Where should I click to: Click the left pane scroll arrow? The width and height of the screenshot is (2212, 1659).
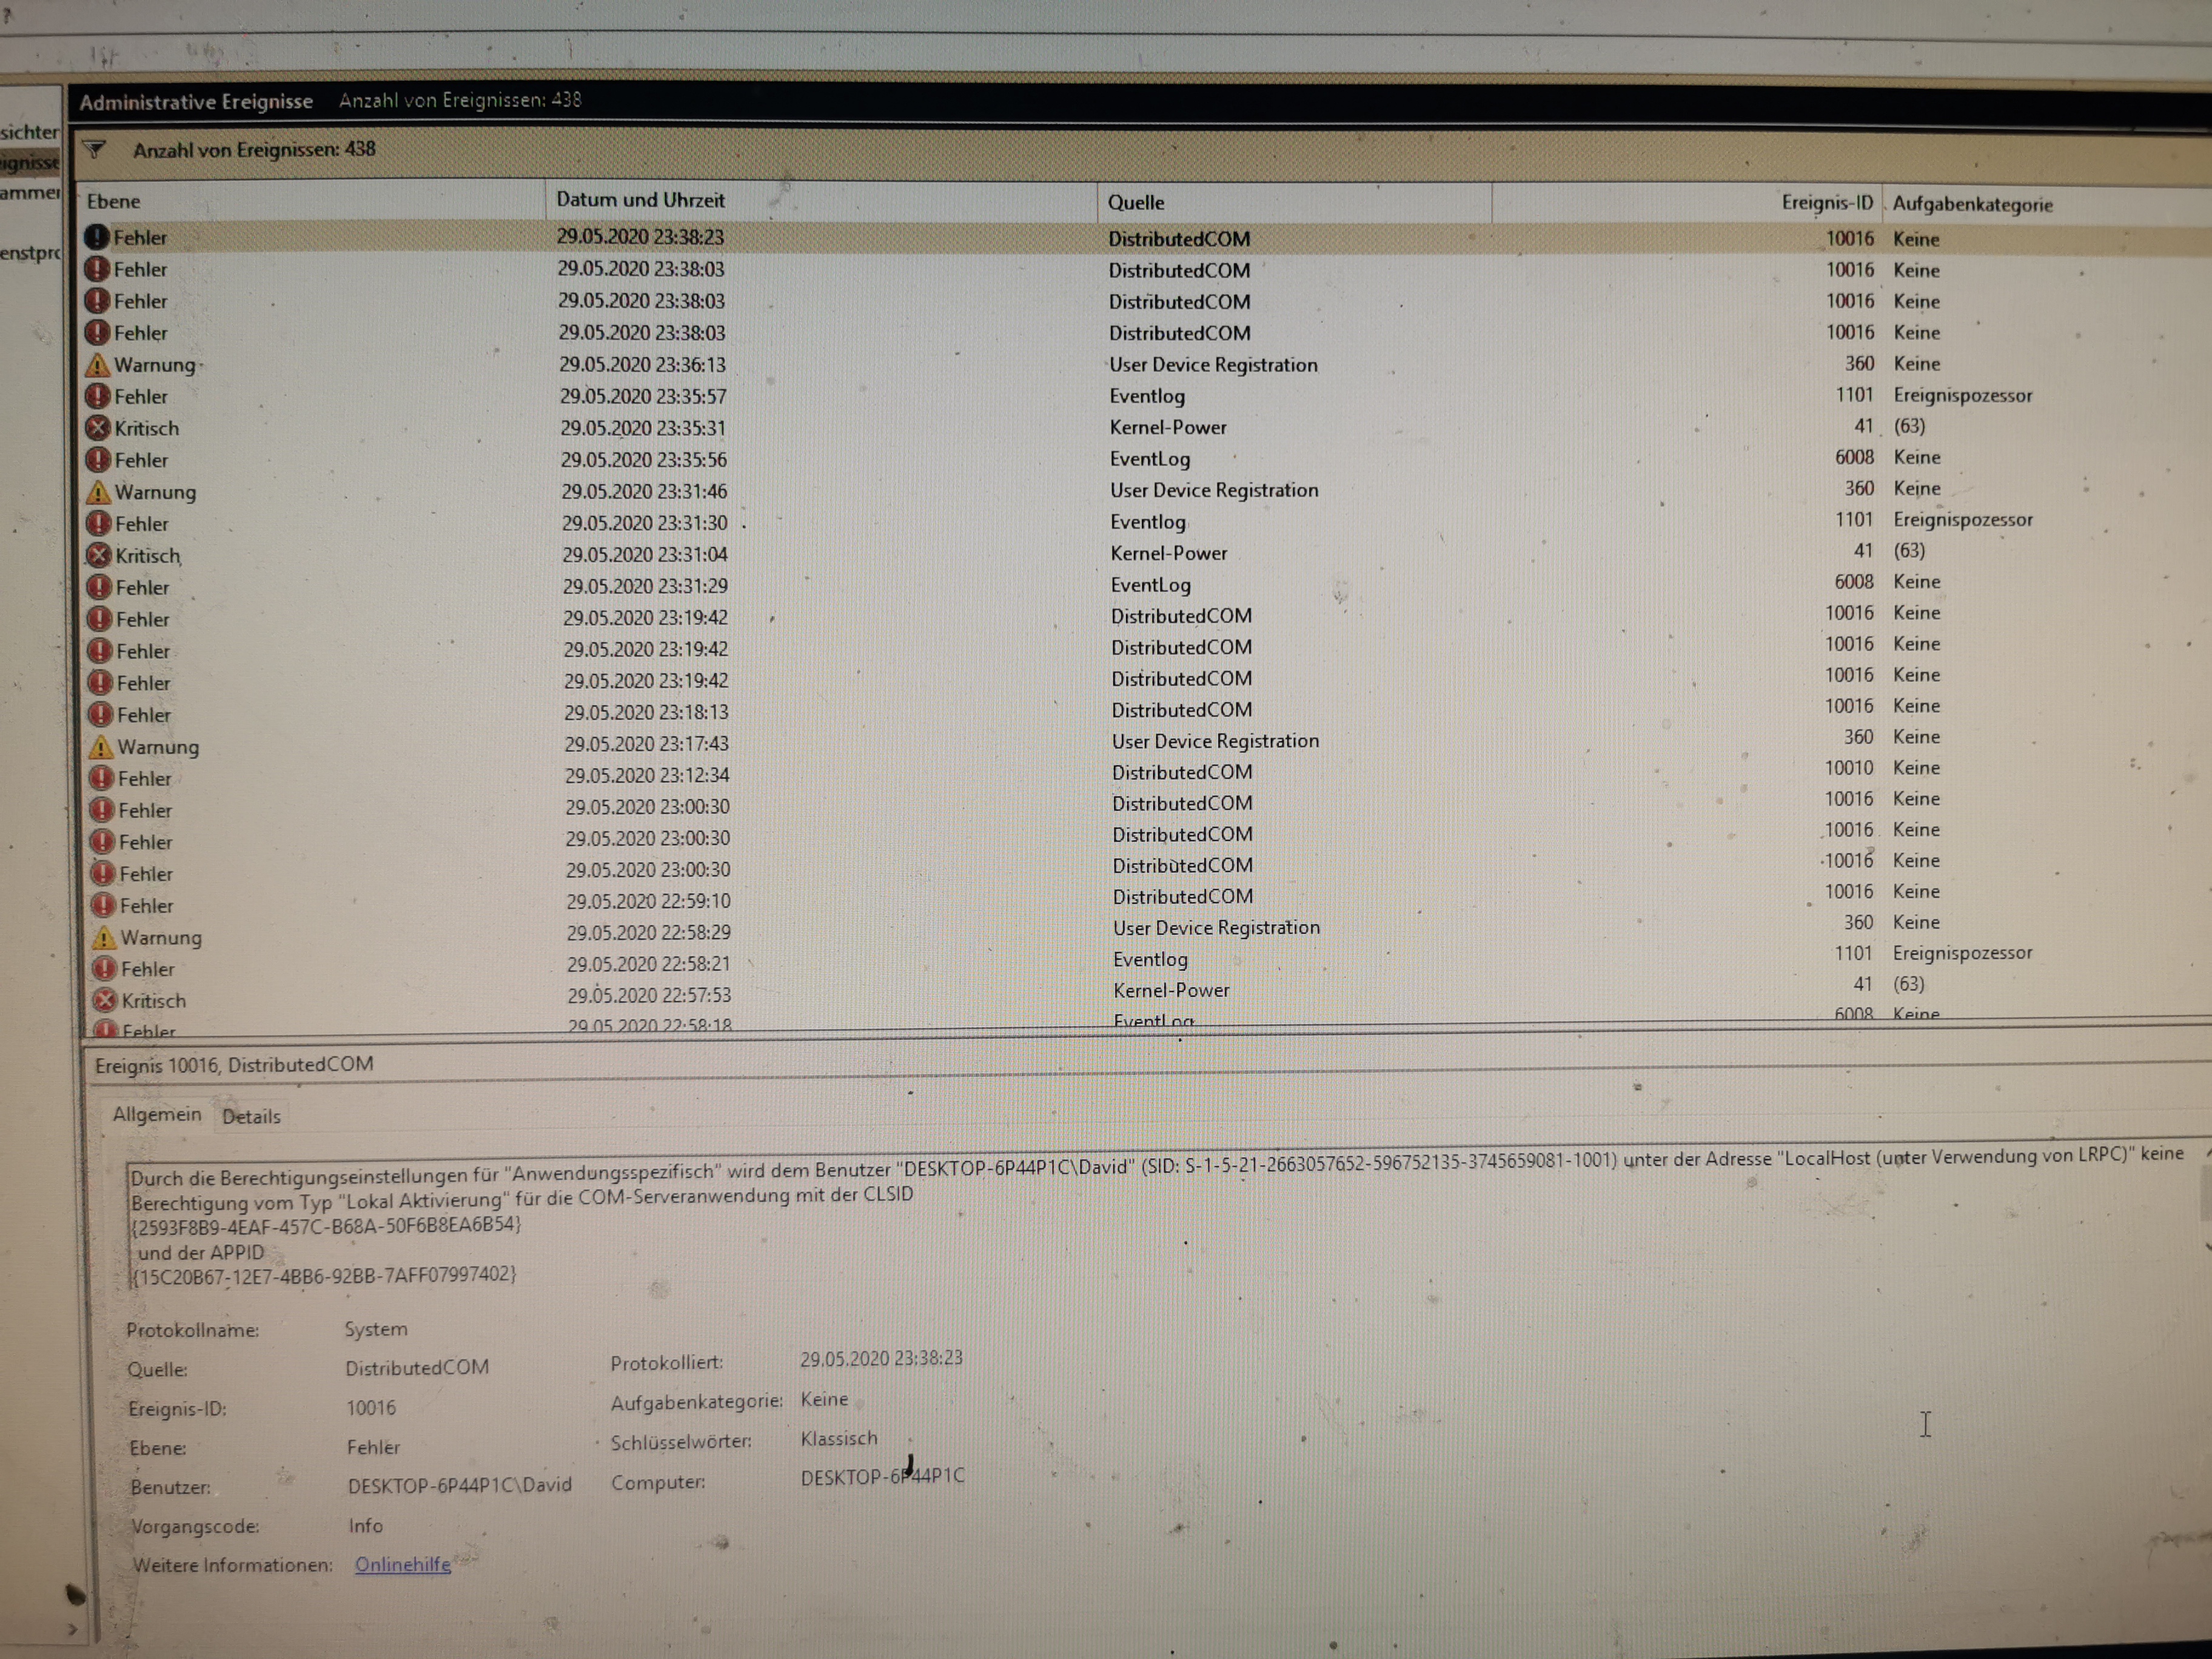click(72, 1630)
